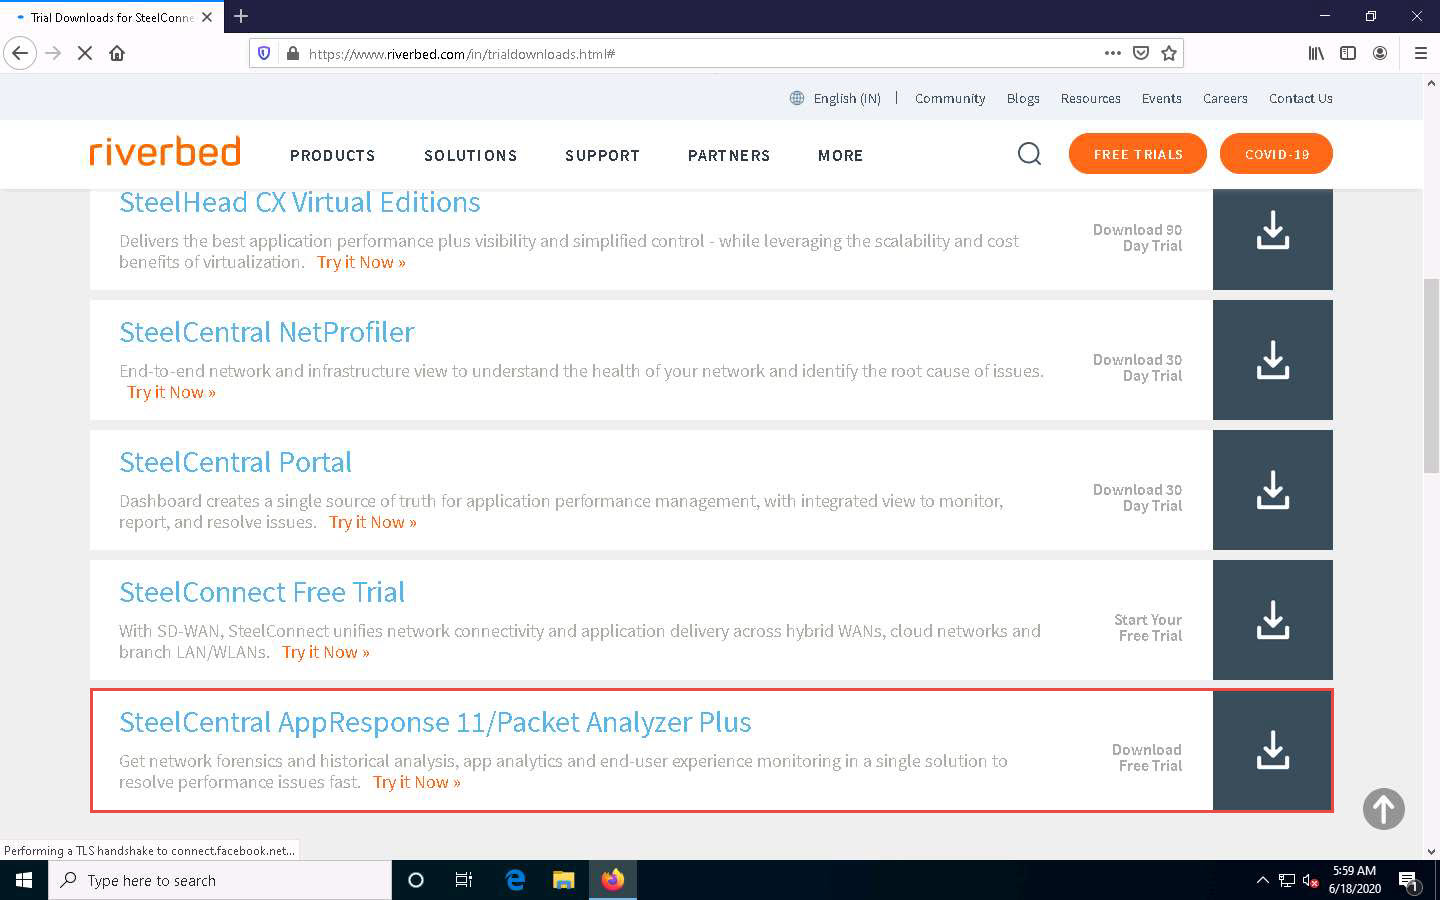1440x900 pixels.
Task: Open the Community link
Action: pyautogui.click(x=950, y=98)
